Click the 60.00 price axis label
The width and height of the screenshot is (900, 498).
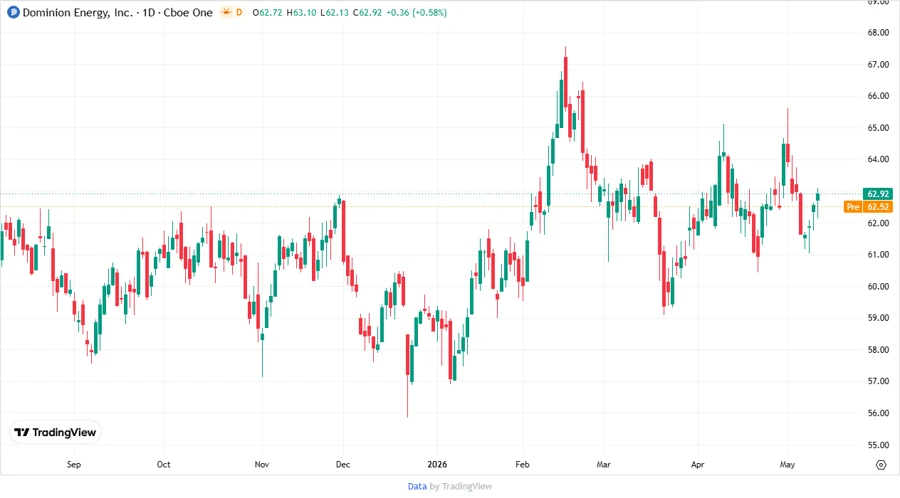coord(878,286)
